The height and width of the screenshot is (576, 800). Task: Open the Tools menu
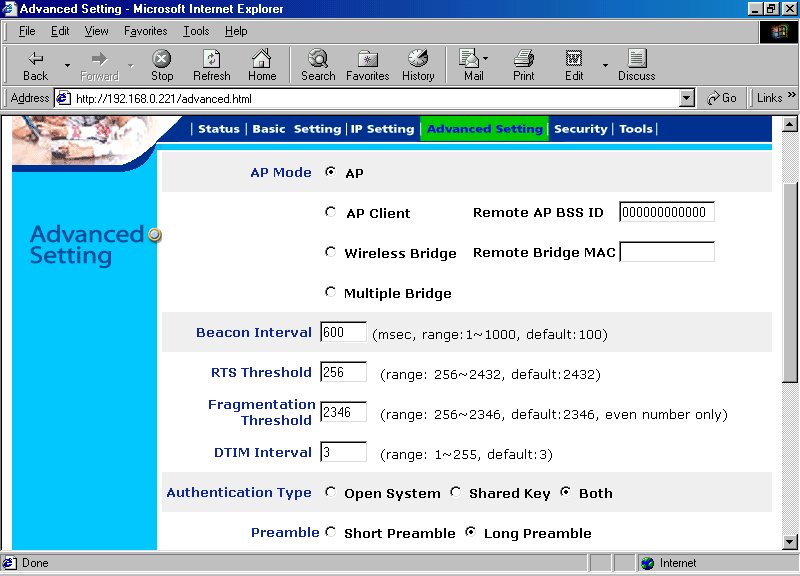[196, 31]
